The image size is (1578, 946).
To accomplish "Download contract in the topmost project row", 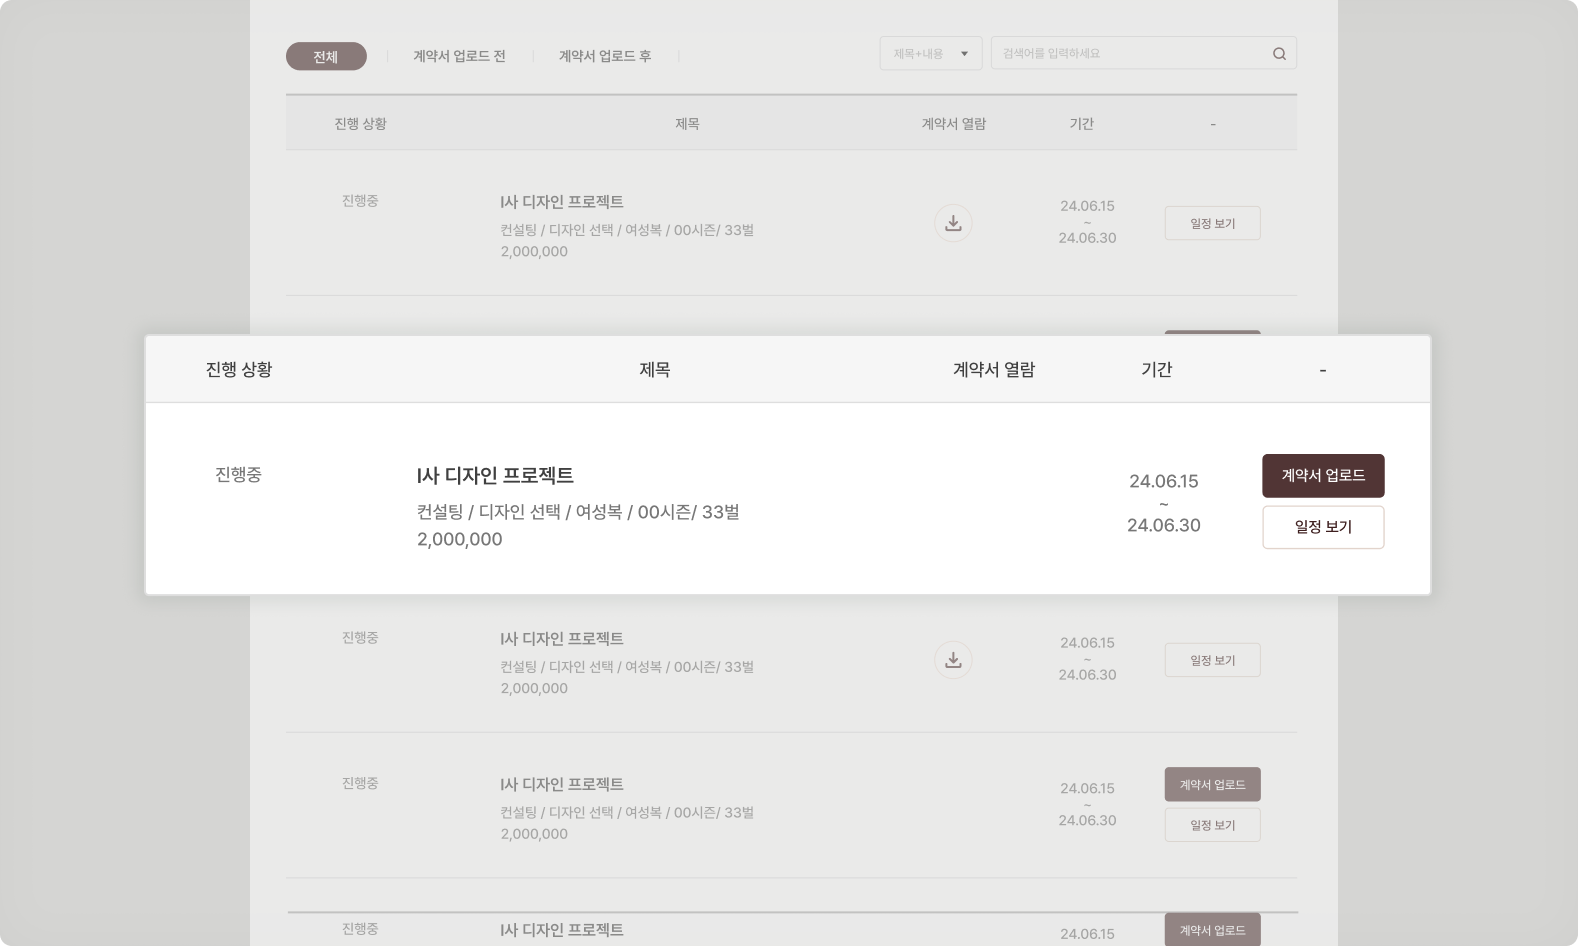I will coord(953,223).
